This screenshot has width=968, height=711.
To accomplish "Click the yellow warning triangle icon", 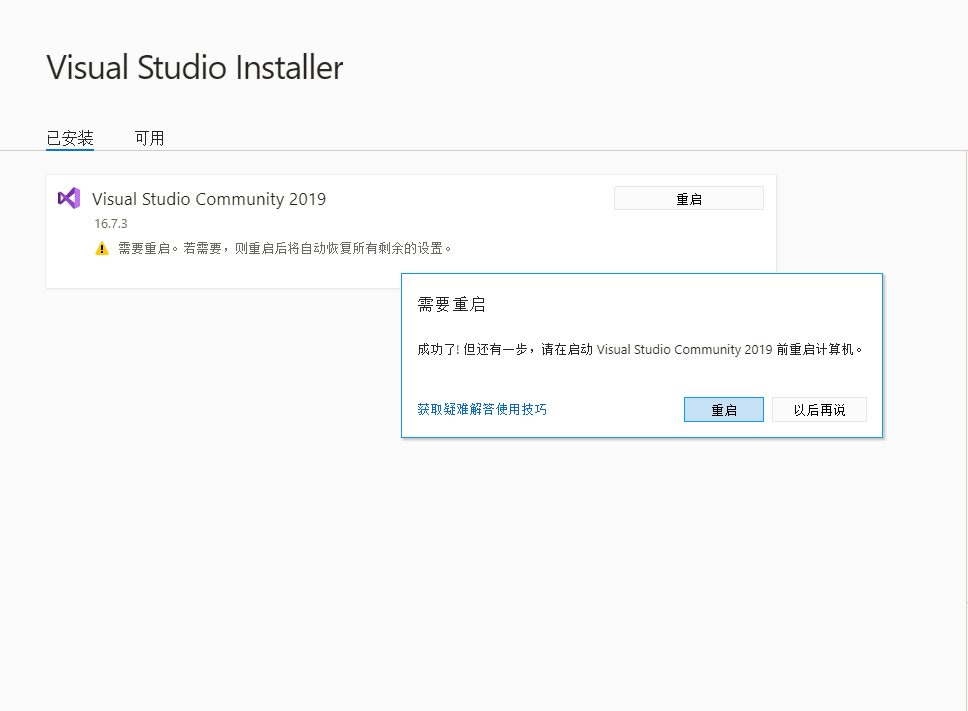I will pos(102,249).
